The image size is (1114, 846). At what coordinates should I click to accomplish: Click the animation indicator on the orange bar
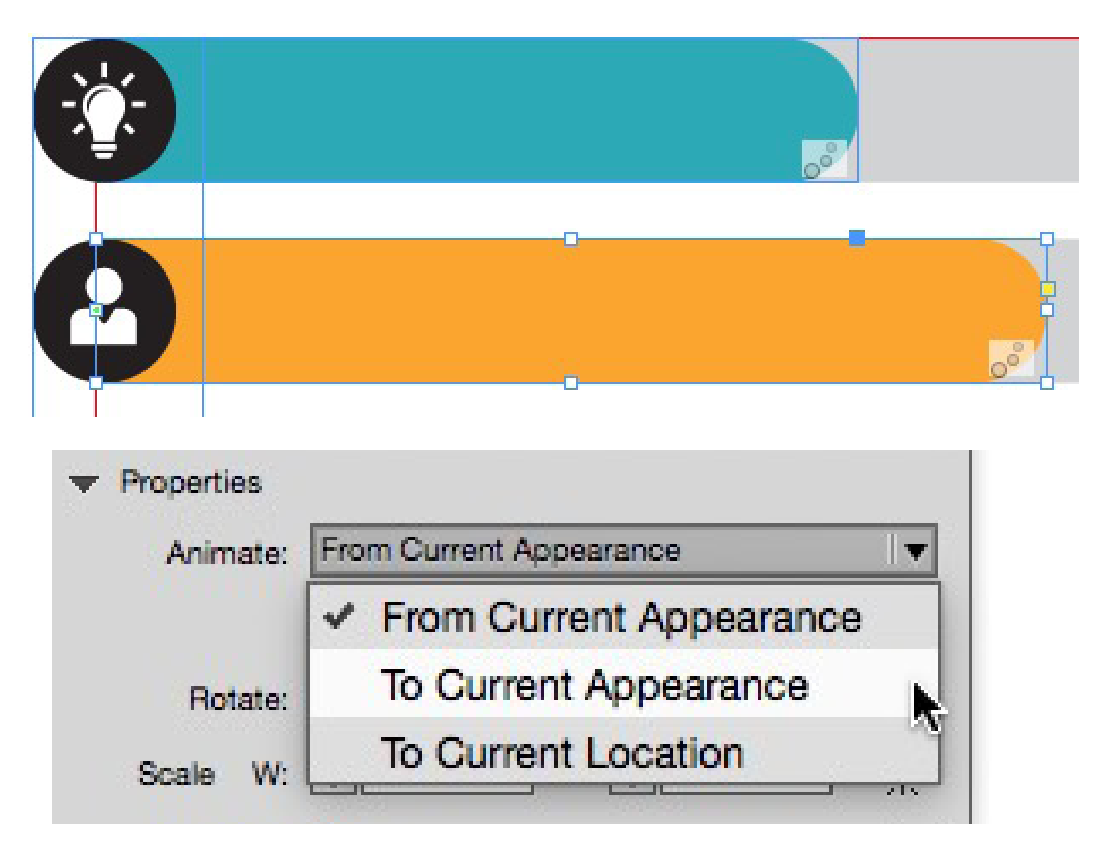point(1010,360)
